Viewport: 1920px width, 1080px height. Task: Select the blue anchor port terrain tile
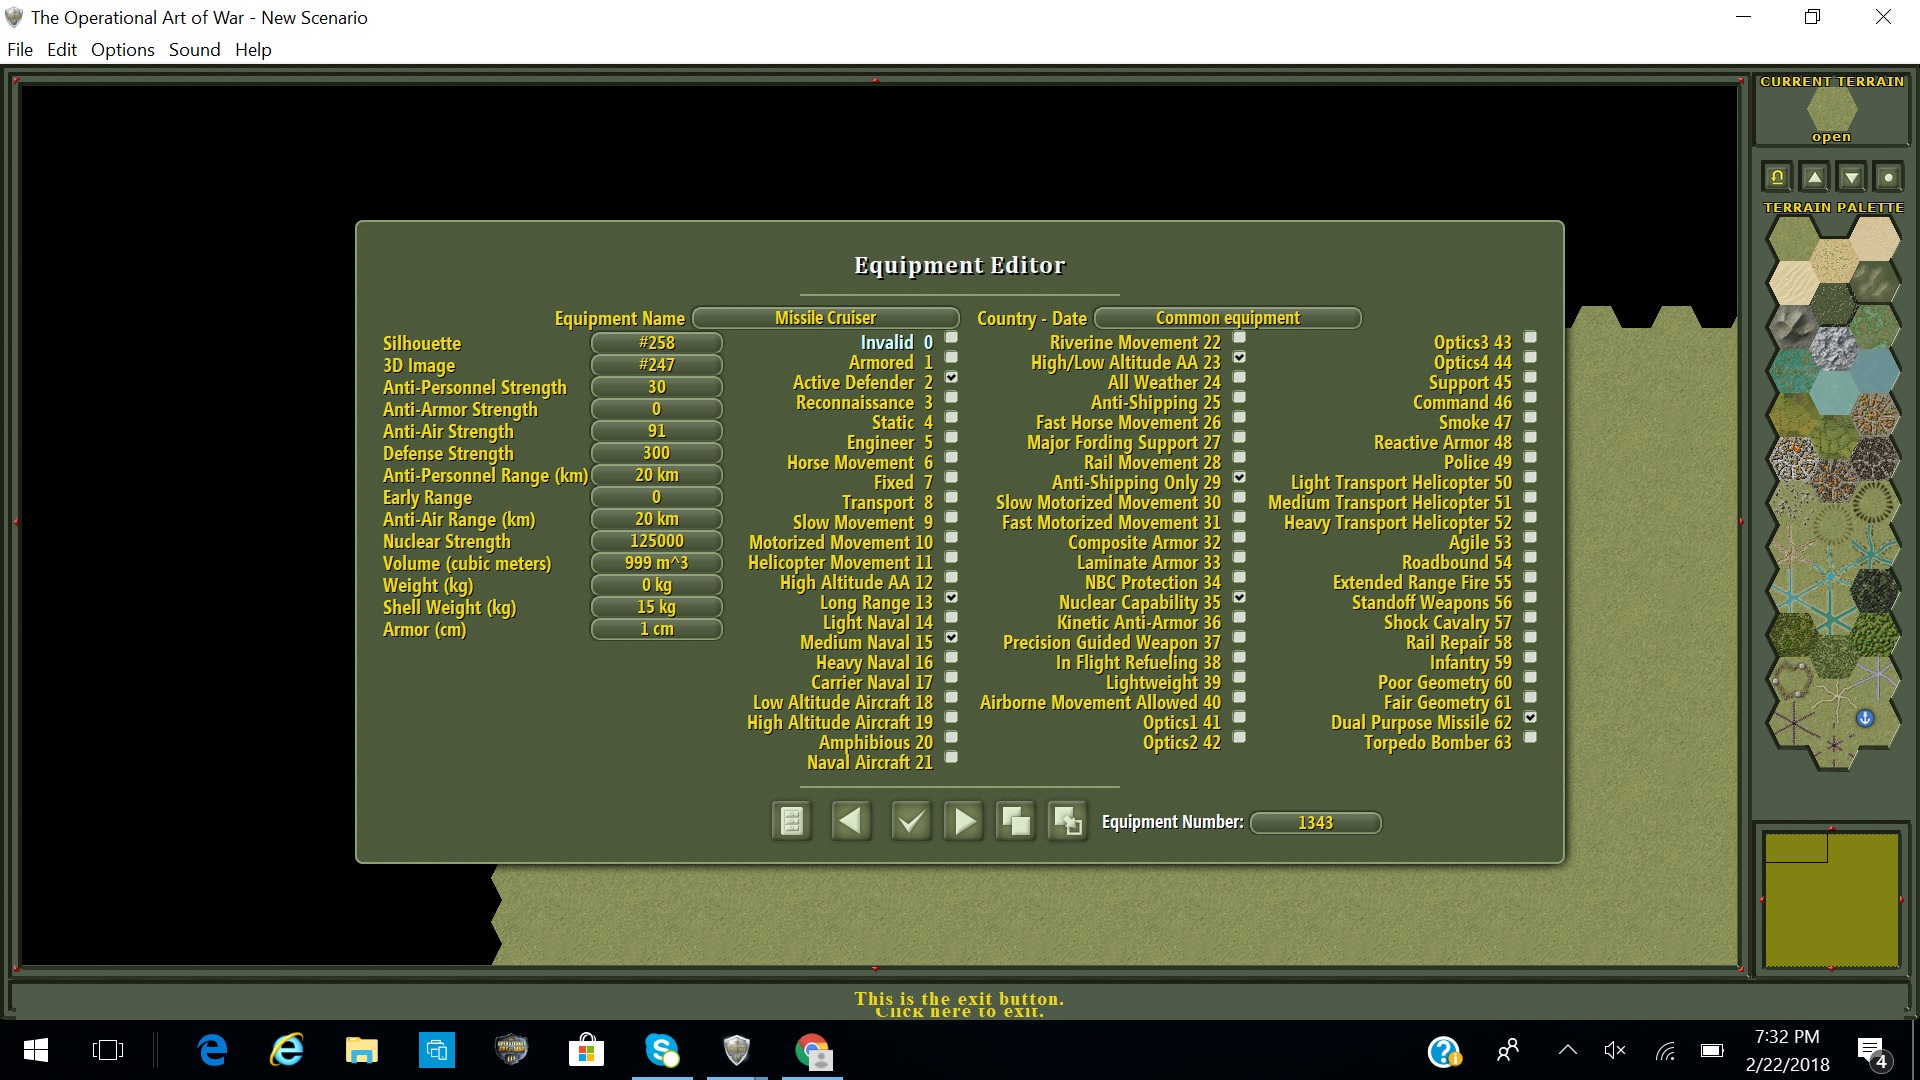(1864, 718)
